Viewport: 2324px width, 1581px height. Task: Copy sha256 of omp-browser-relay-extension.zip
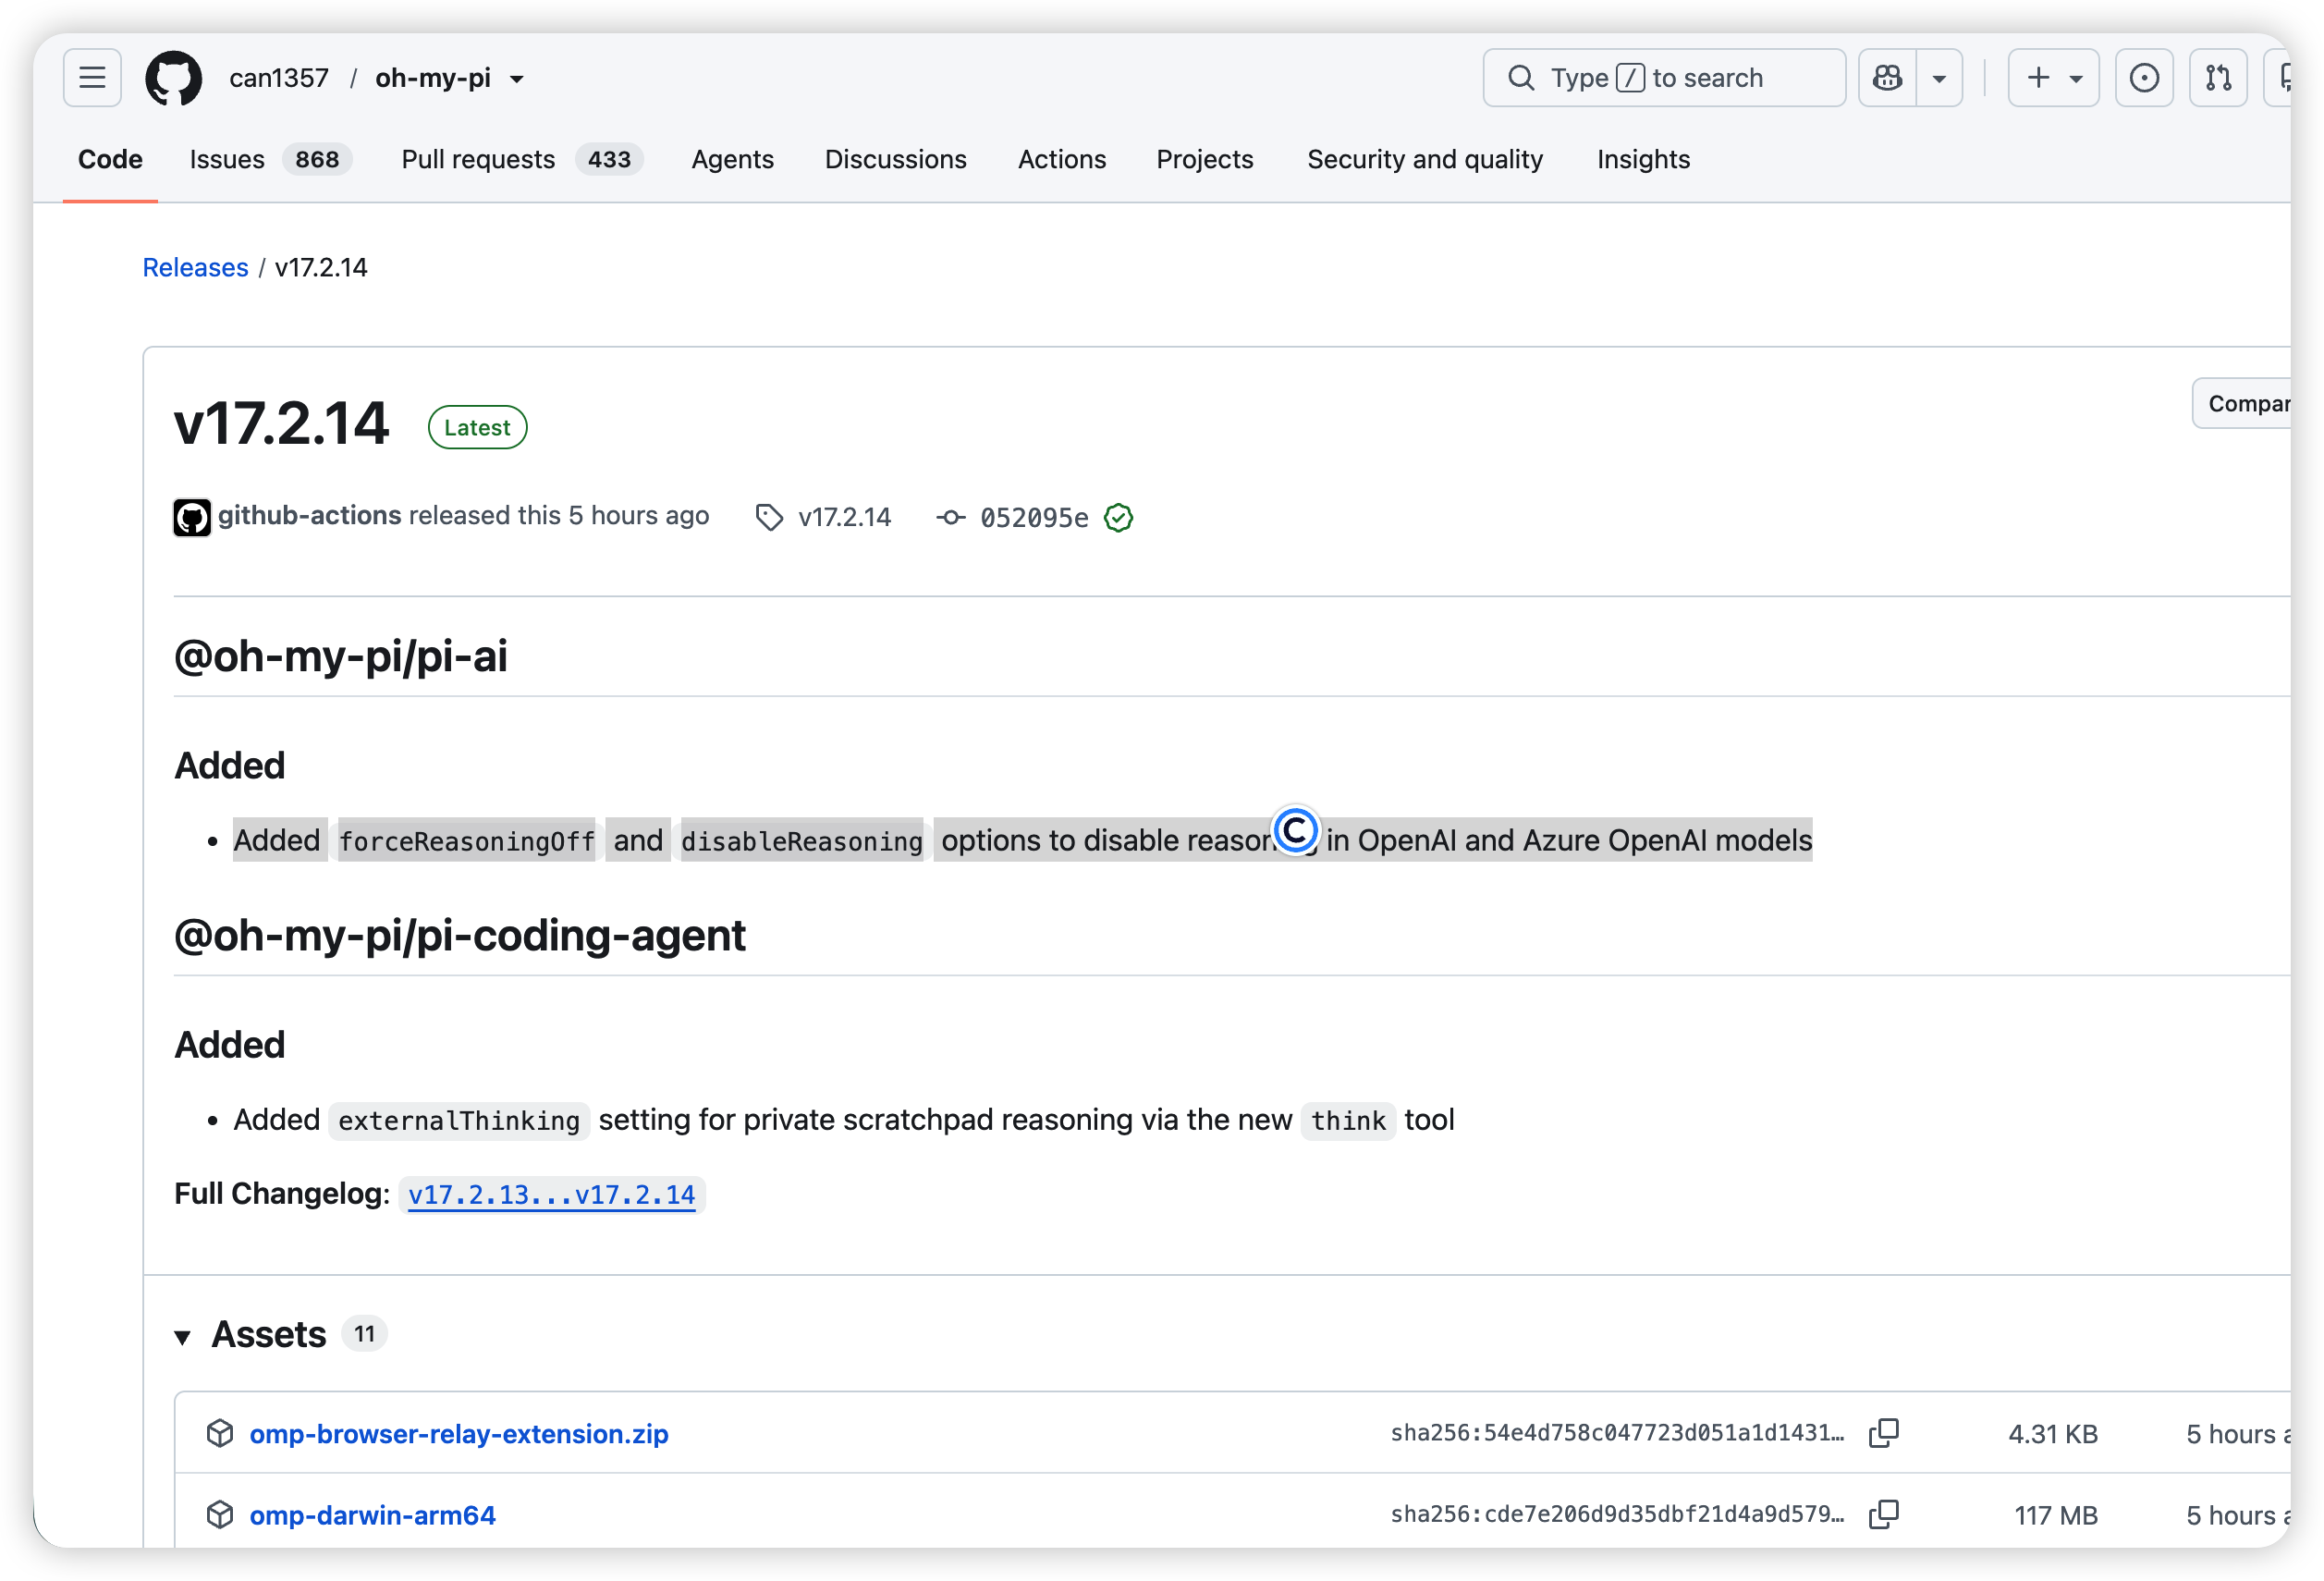point(1883,1433)
